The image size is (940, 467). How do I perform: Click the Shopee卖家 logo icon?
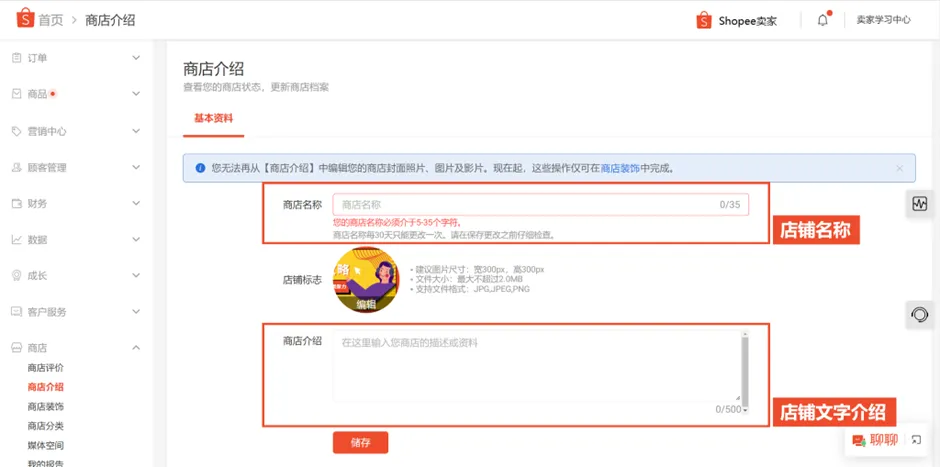704,20
